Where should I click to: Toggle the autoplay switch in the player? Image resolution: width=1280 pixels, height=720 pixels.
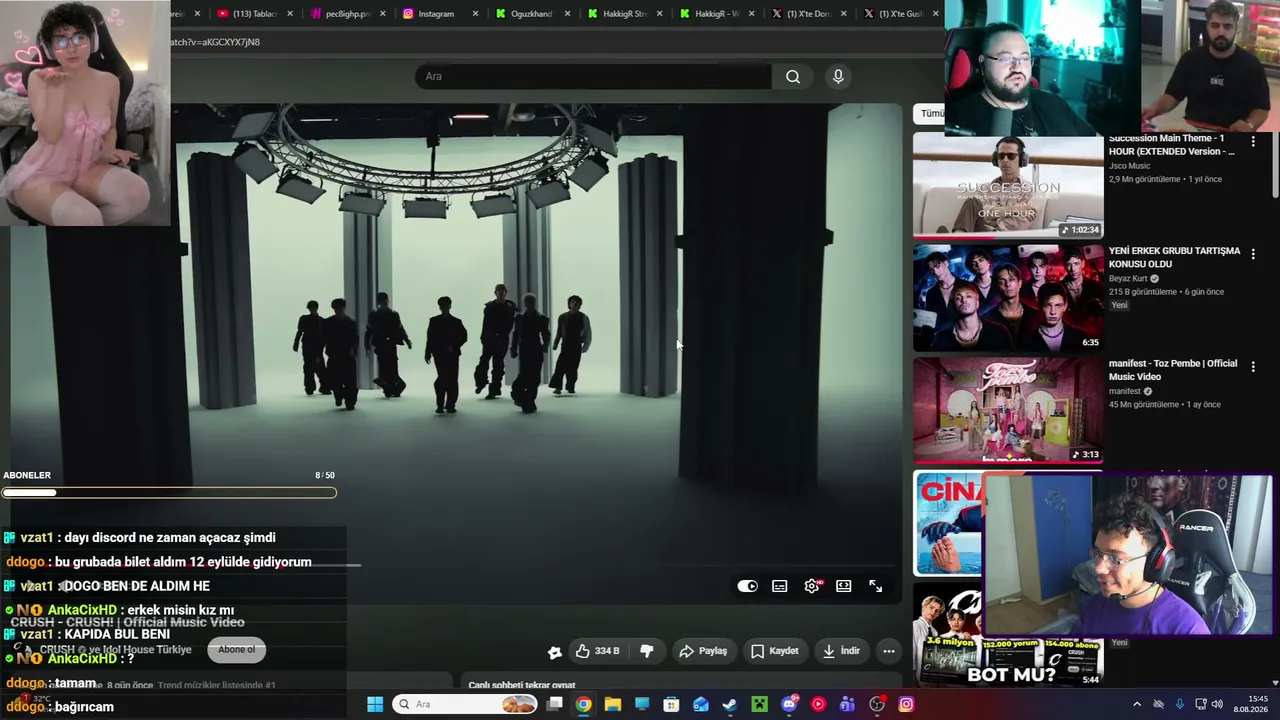747,586
